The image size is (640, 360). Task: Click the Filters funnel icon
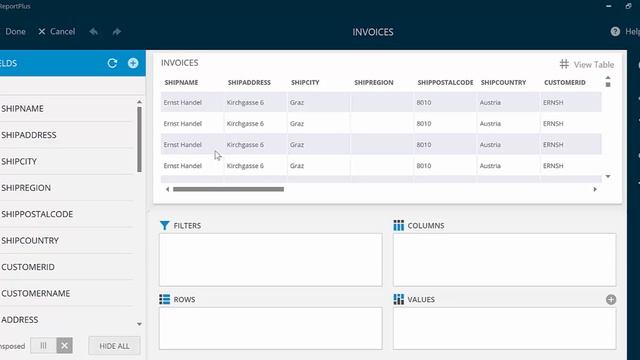(164, 225)
